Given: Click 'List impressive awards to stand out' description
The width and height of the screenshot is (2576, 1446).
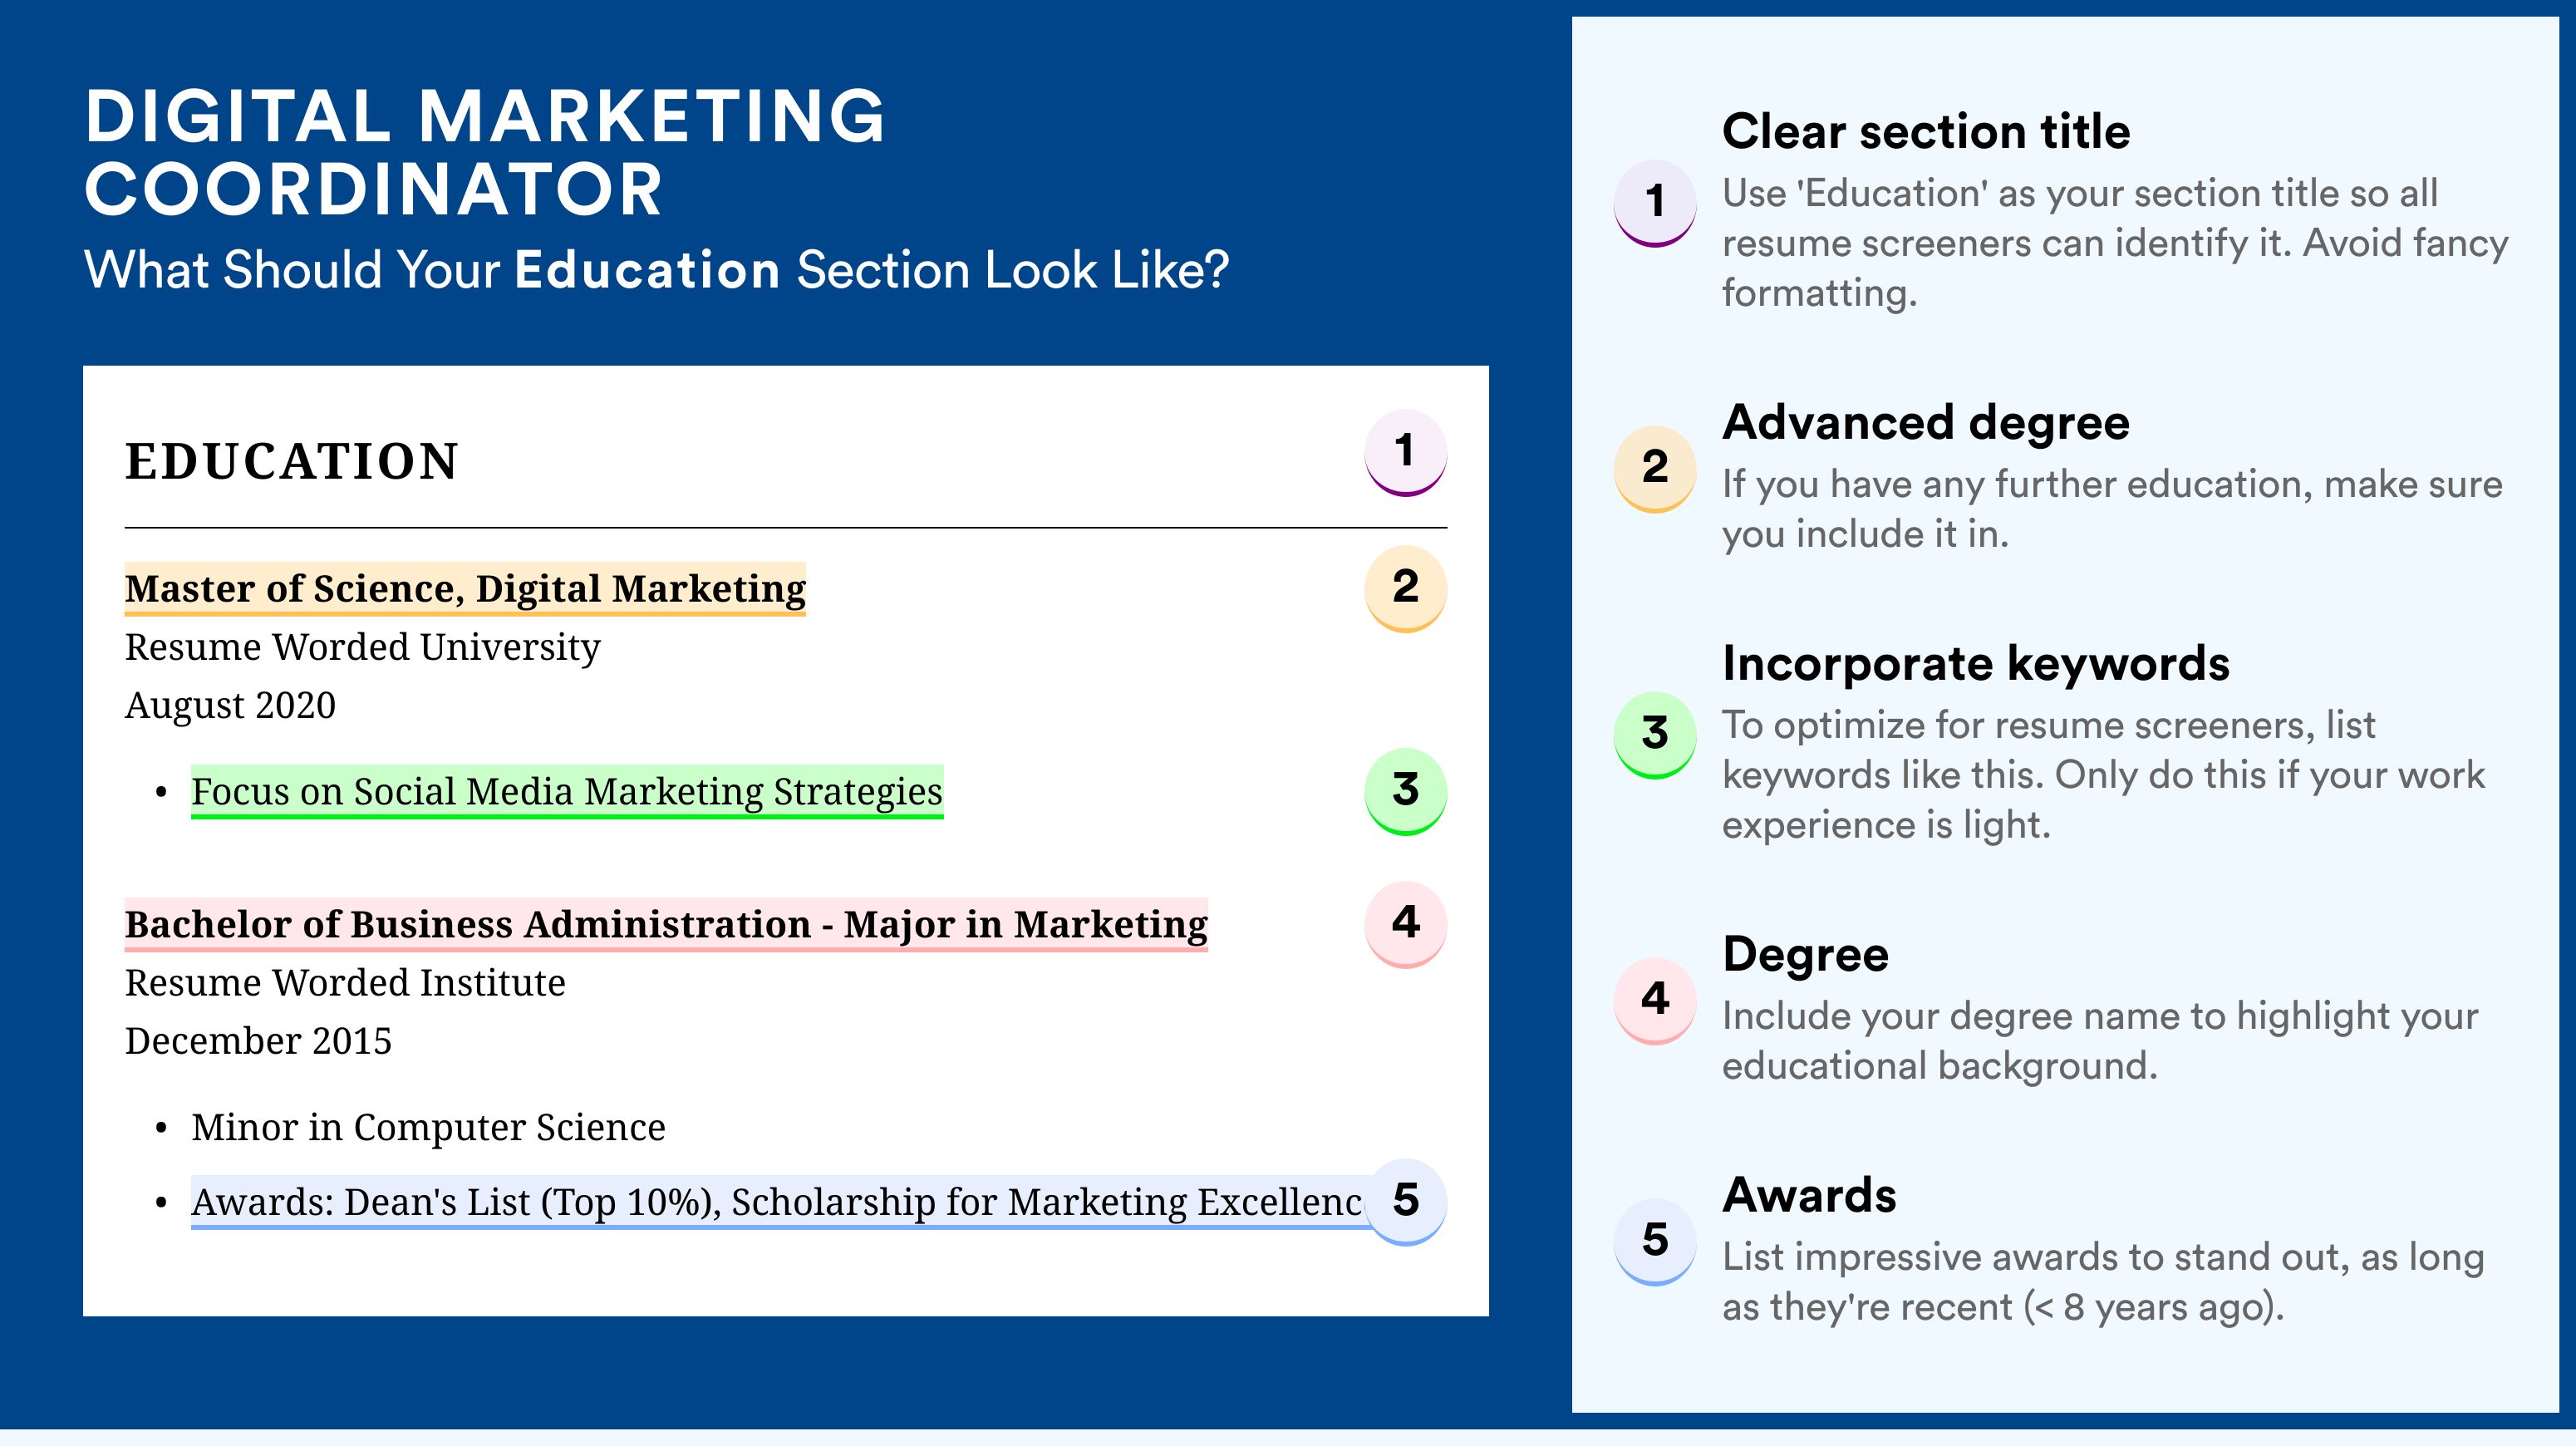Looking at the screenshot, I should click(x=2103, y=1282).
